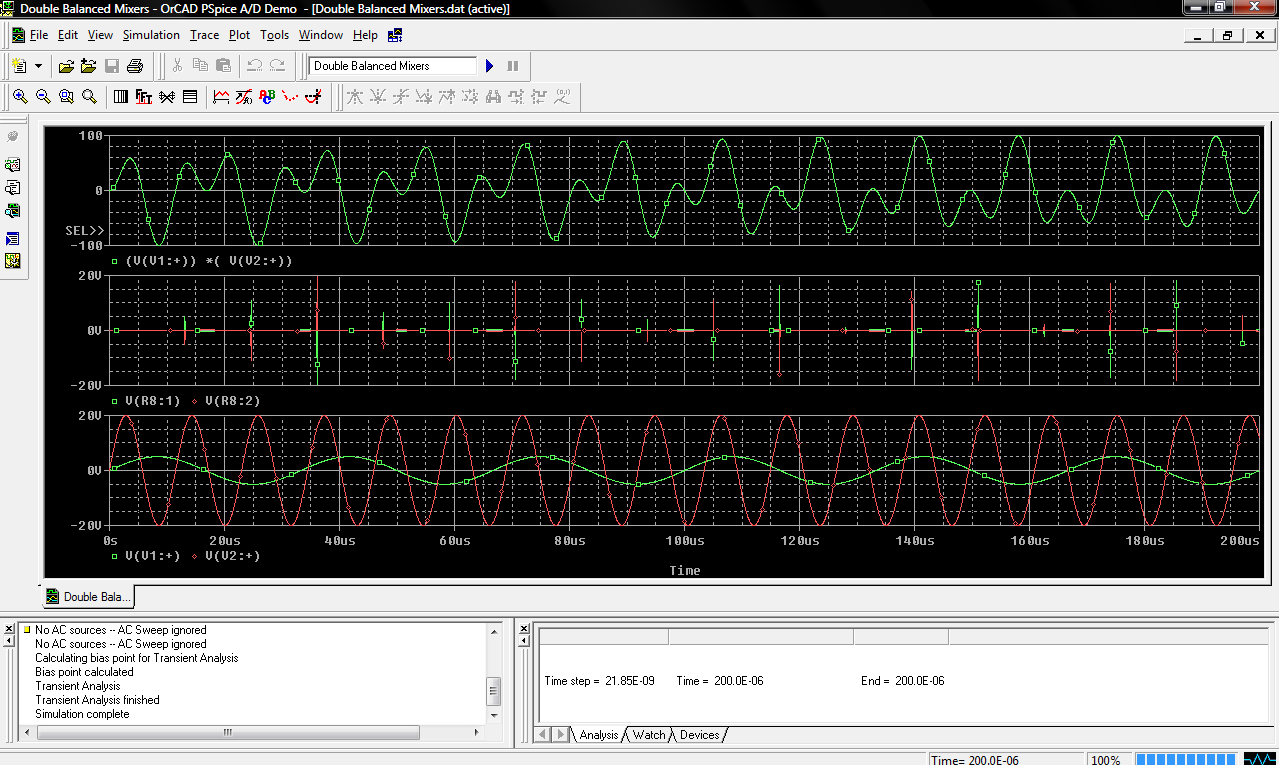Click the Zoom Out magnifier icon
Viewport: 1279px width, 765px height.
[x=43, y=97]
